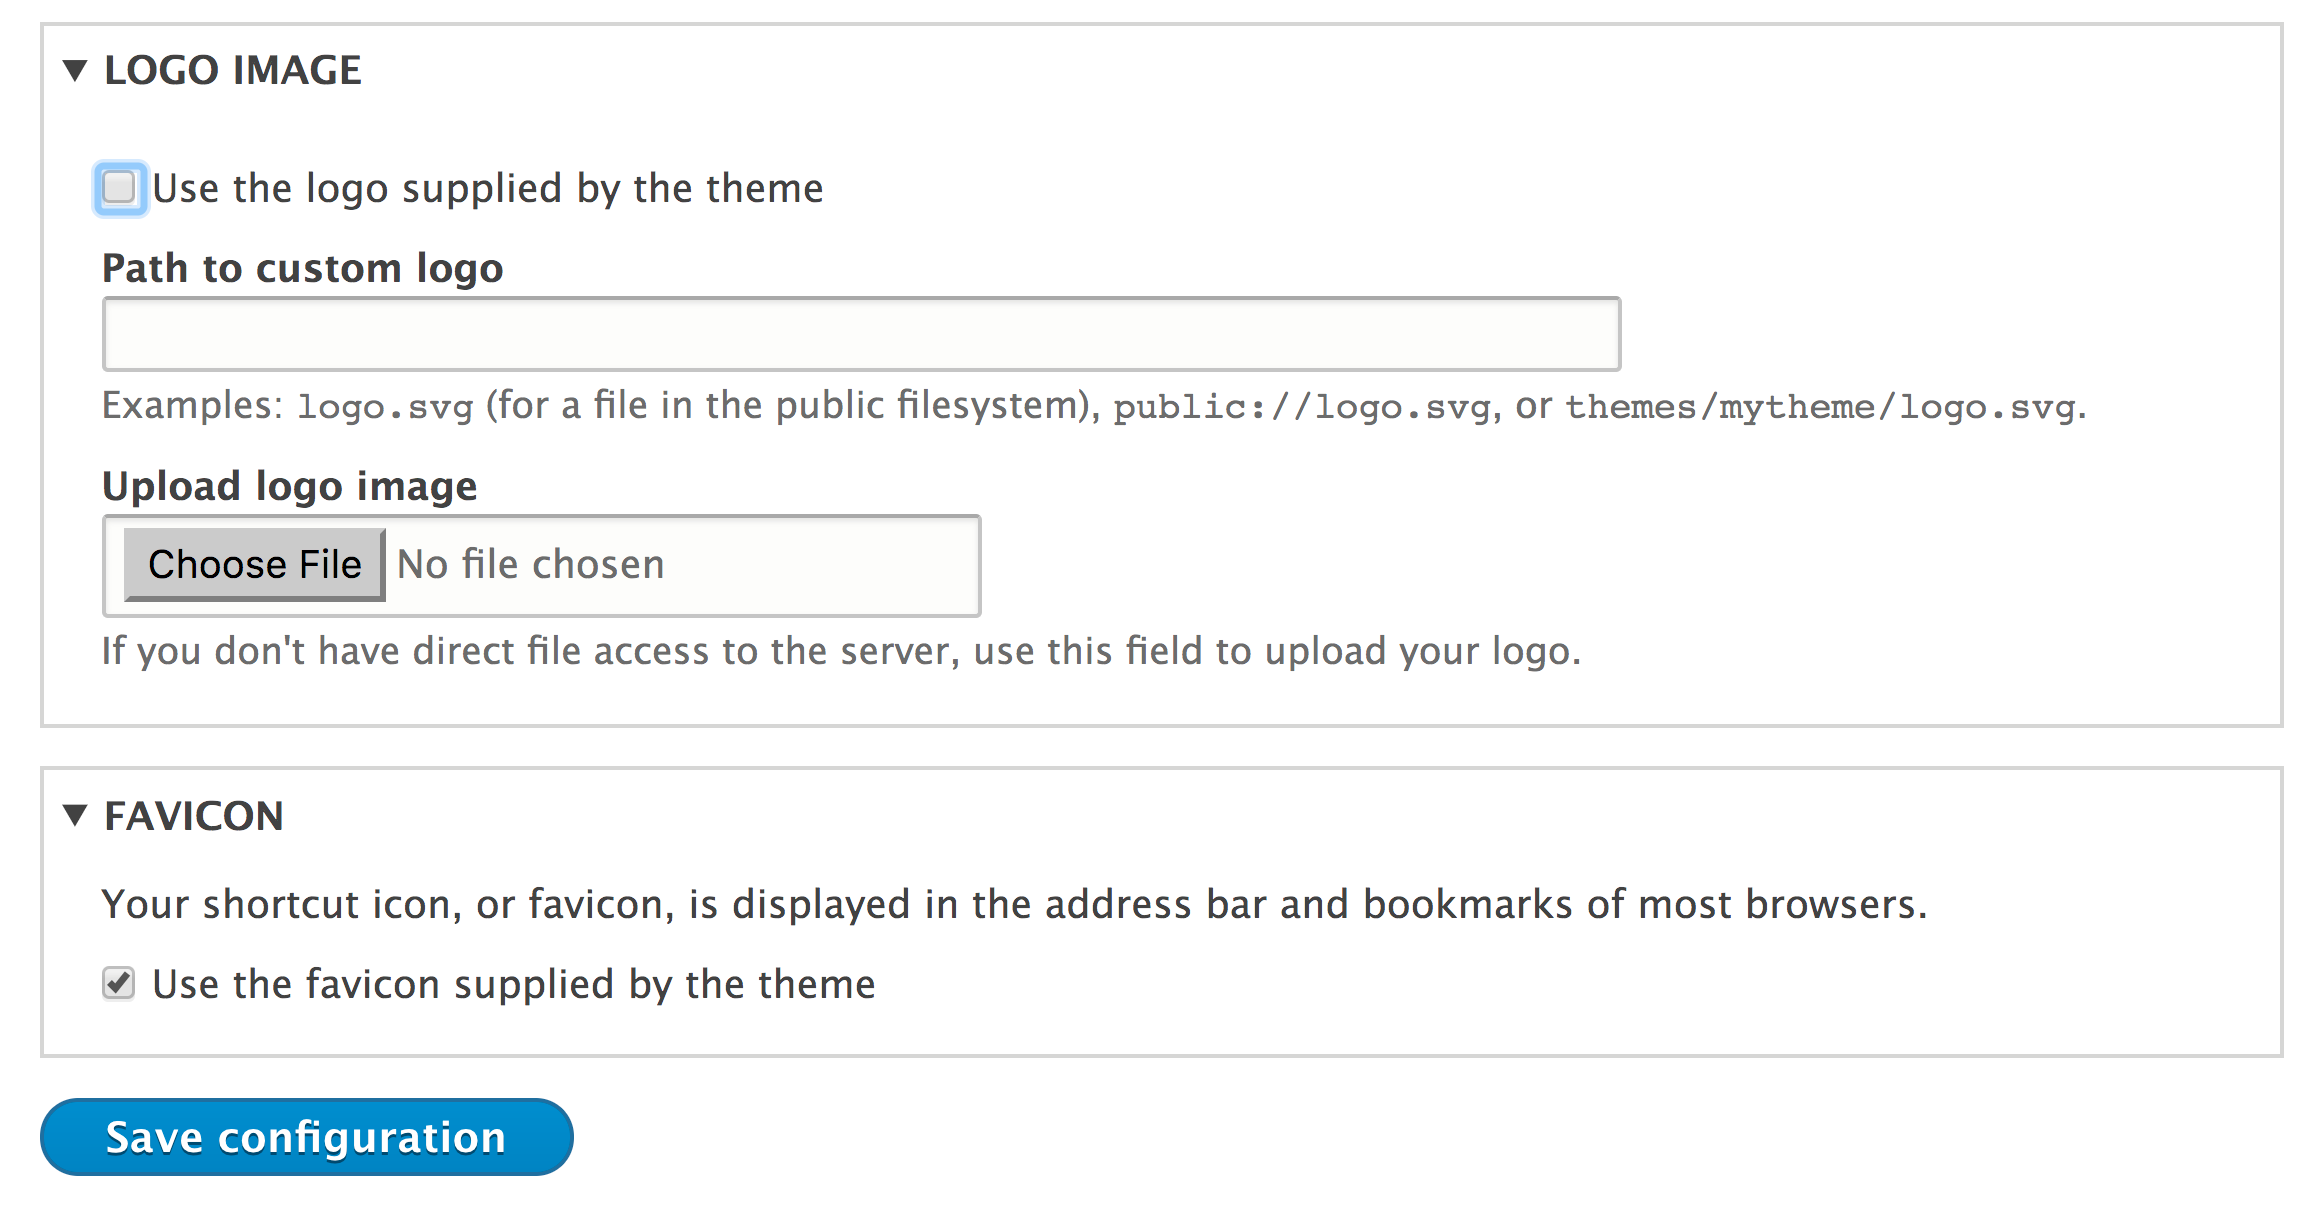Enable 'Use the logo supplied by the theme'
This screenshot has width=2312, height=1218.
120,188
